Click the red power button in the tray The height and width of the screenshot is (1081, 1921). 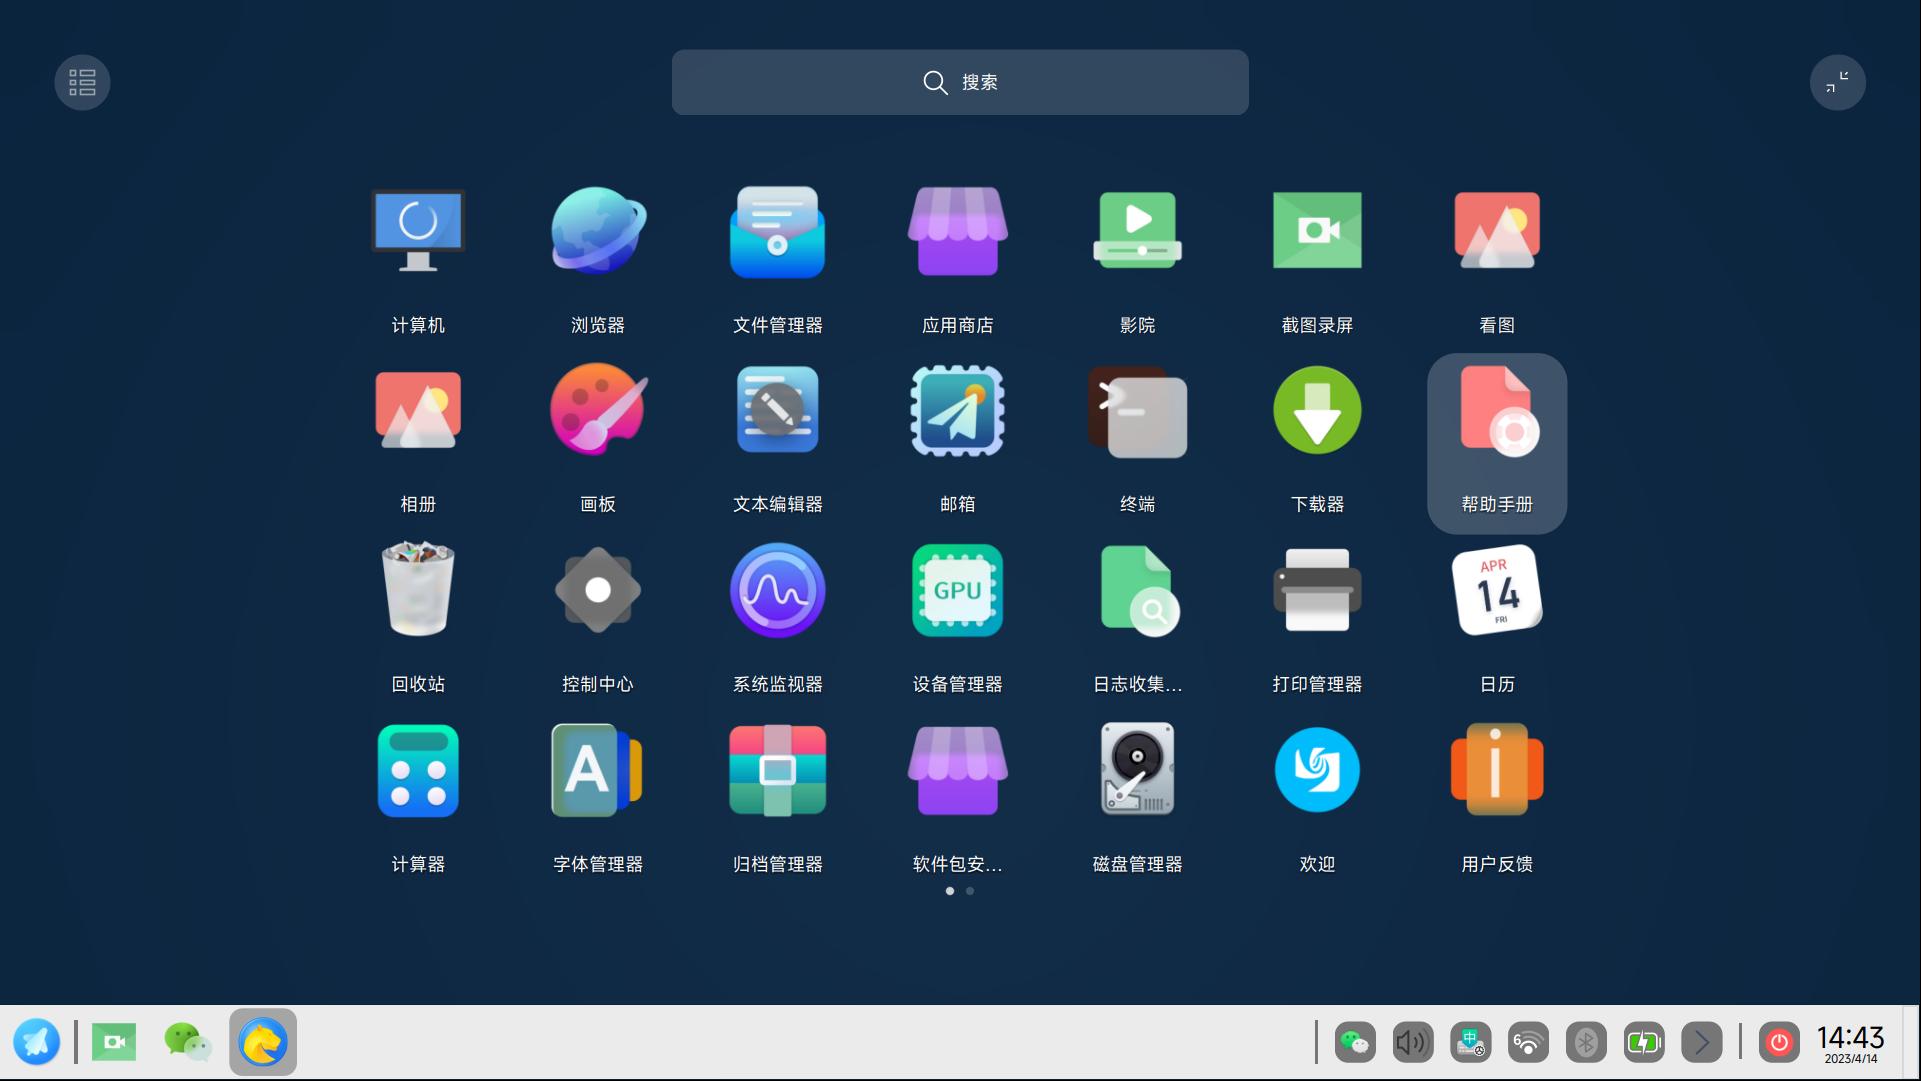pyautogui.click(x=1779, y=1042)
